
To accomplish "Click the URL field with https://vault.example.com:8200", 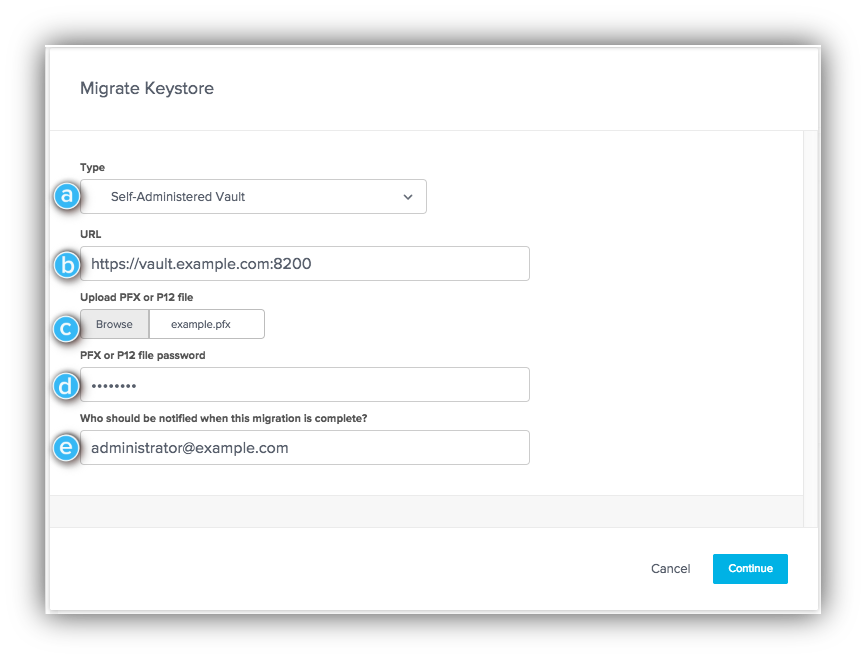I will coord(305,263).
